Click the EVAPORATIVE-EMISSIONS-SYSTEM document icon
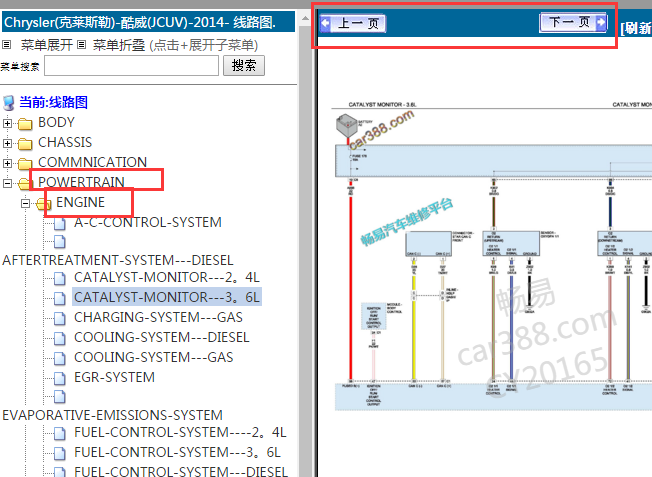Screen dimensions: 652x477 point(59,397)
